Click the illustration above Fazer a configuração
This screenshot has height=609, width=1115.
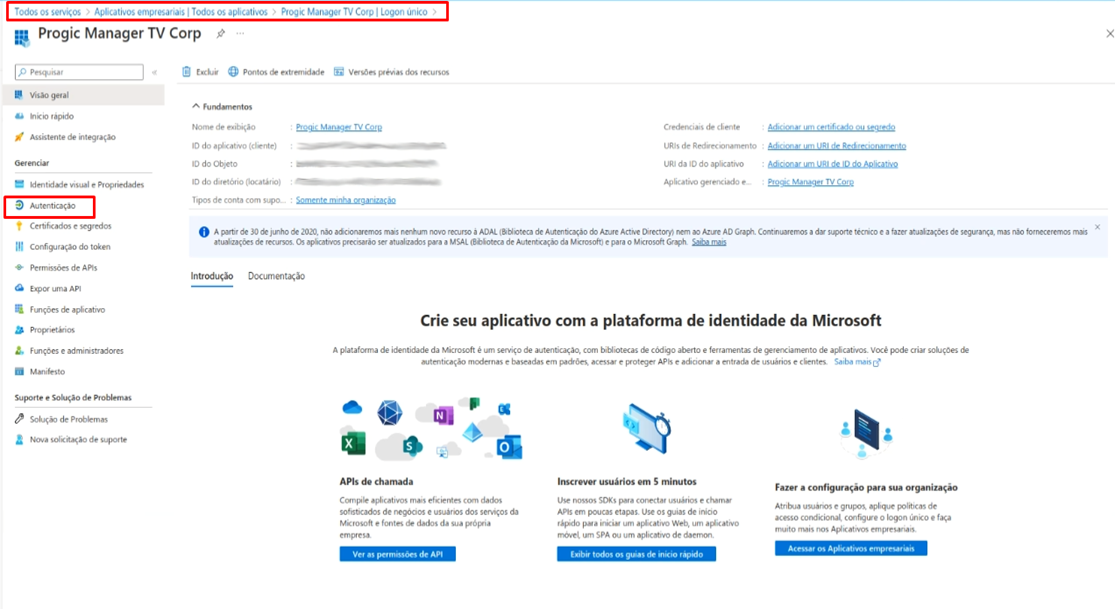pos(866,434)
